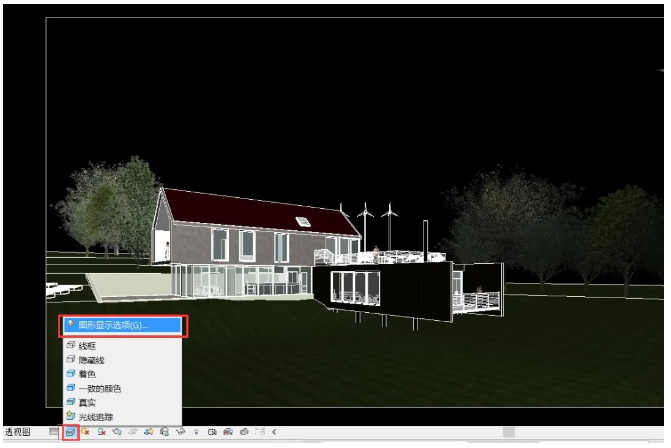Select 着色 visual style
671x448 pixels.
tap(123, 374)
